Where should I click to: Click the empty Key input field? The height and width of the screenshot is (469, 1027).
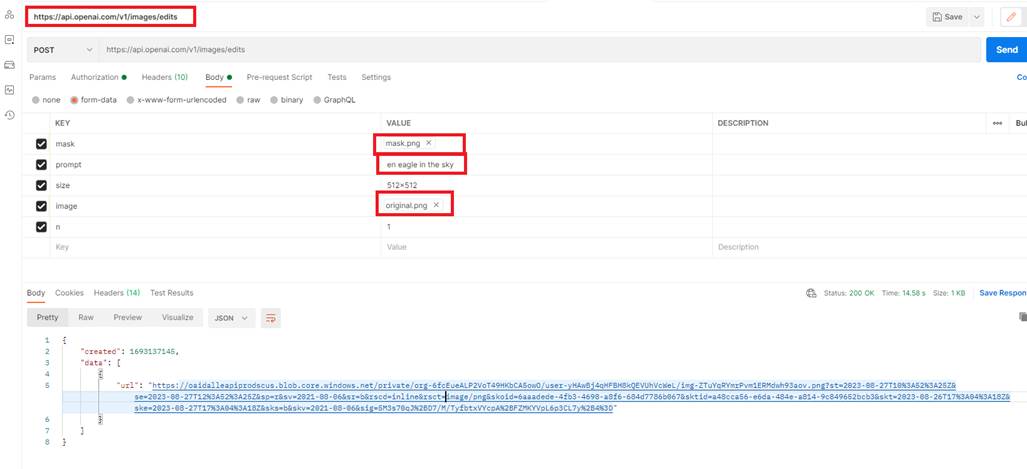[x=215, y=247]
